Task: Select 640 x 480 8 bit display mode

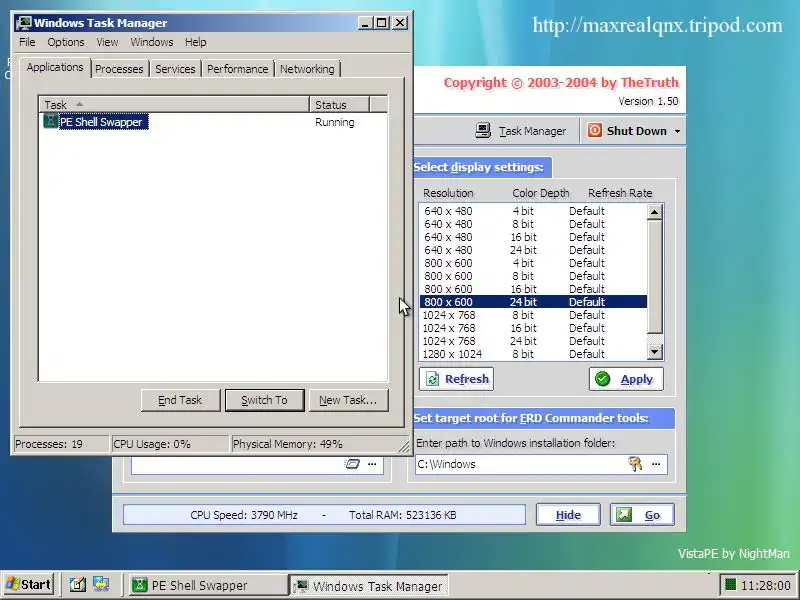Action: point(533,224)
